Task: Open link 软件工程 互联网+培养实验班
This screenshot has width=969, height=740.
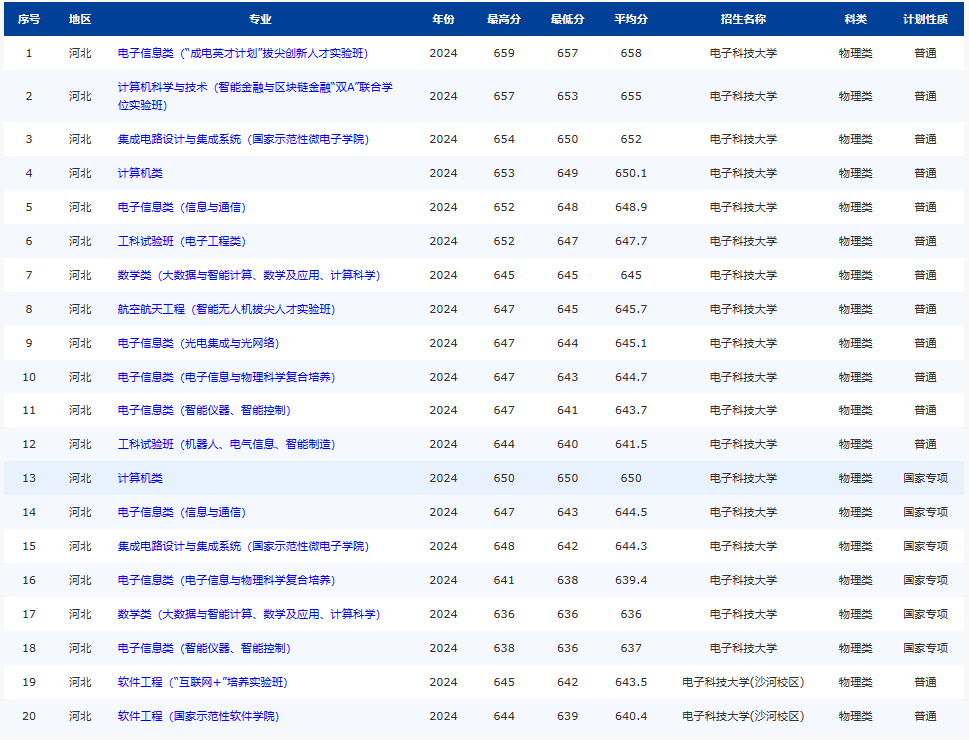Action: pos(203,682)
